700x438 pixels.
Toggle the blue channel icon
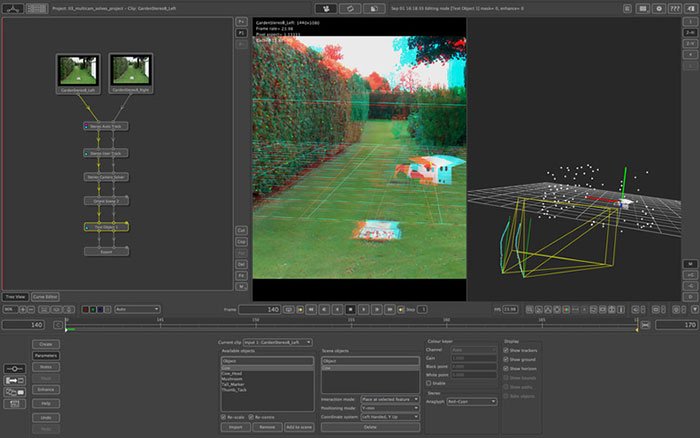click(100, 309)
